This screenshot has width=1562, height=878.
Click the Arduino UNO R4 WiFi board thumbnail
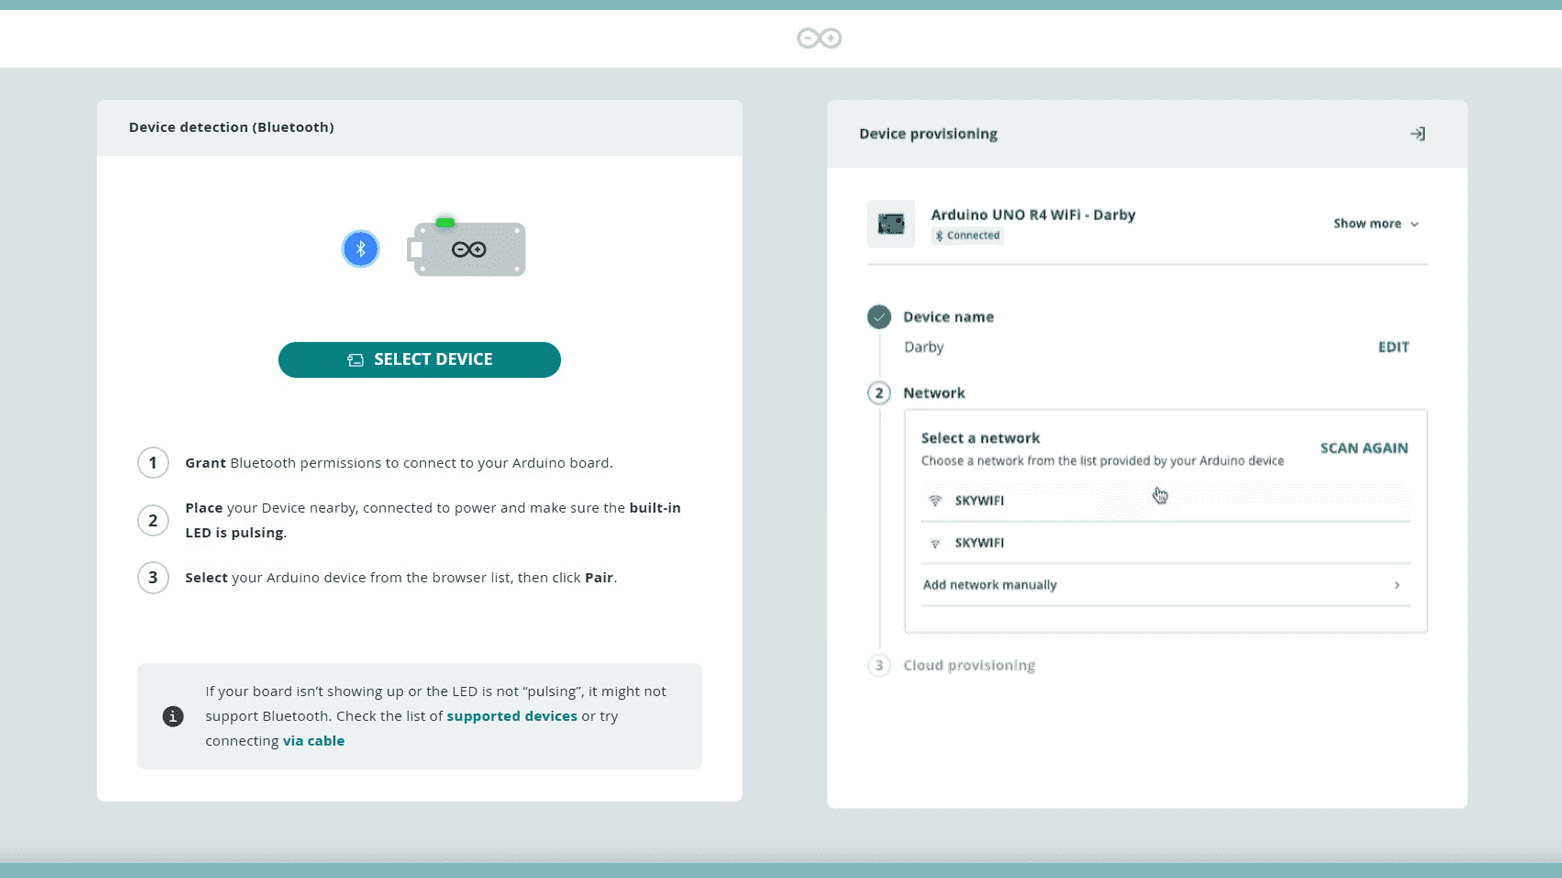tap(891, 224)
